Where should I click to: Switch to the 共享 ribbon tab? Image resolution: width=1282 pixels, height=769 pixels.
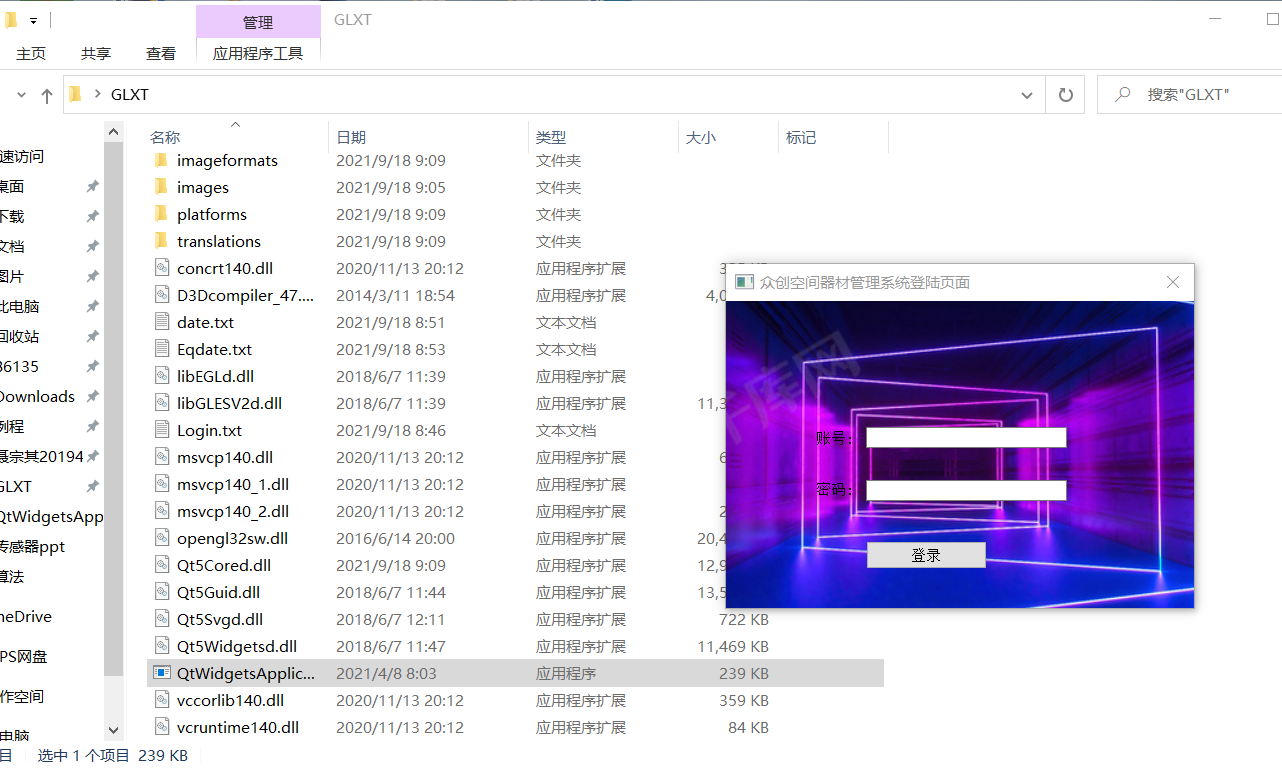tap(95, 53)
